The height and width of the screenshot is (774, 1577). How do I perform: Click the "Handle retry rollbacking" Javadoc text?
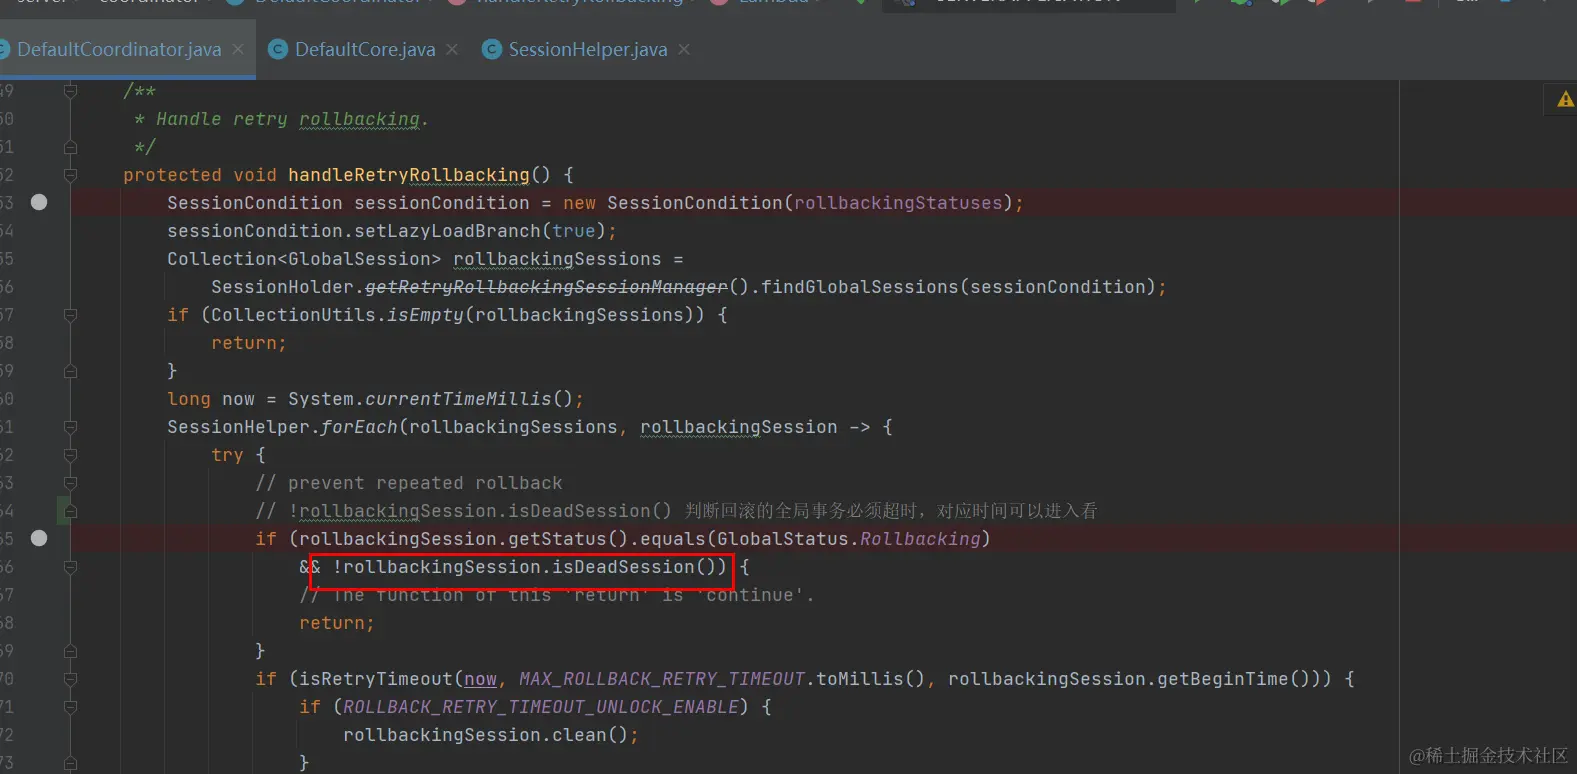pos(292,119)
